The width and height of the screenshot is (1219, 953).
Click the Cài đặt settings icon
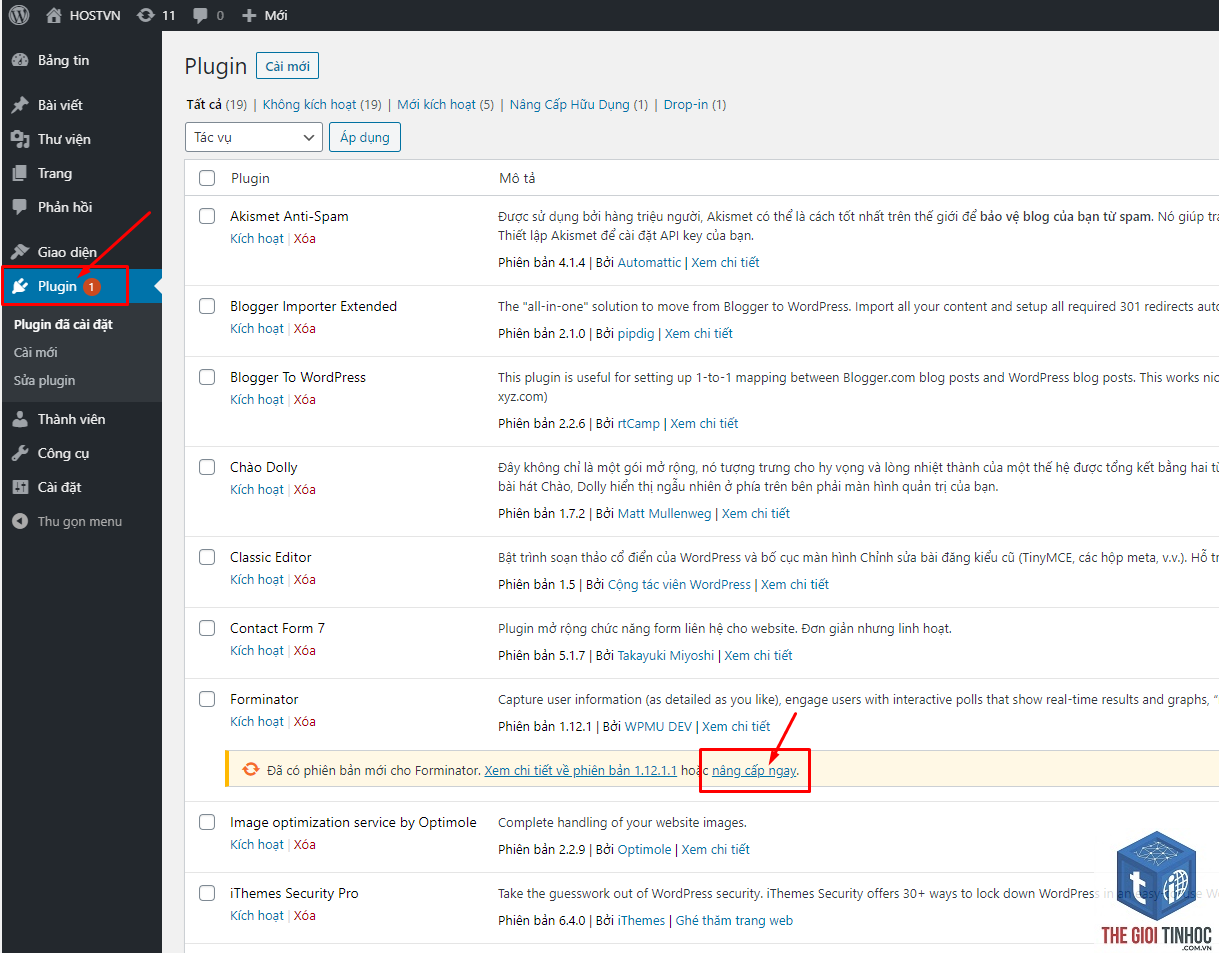pos(20,487)
